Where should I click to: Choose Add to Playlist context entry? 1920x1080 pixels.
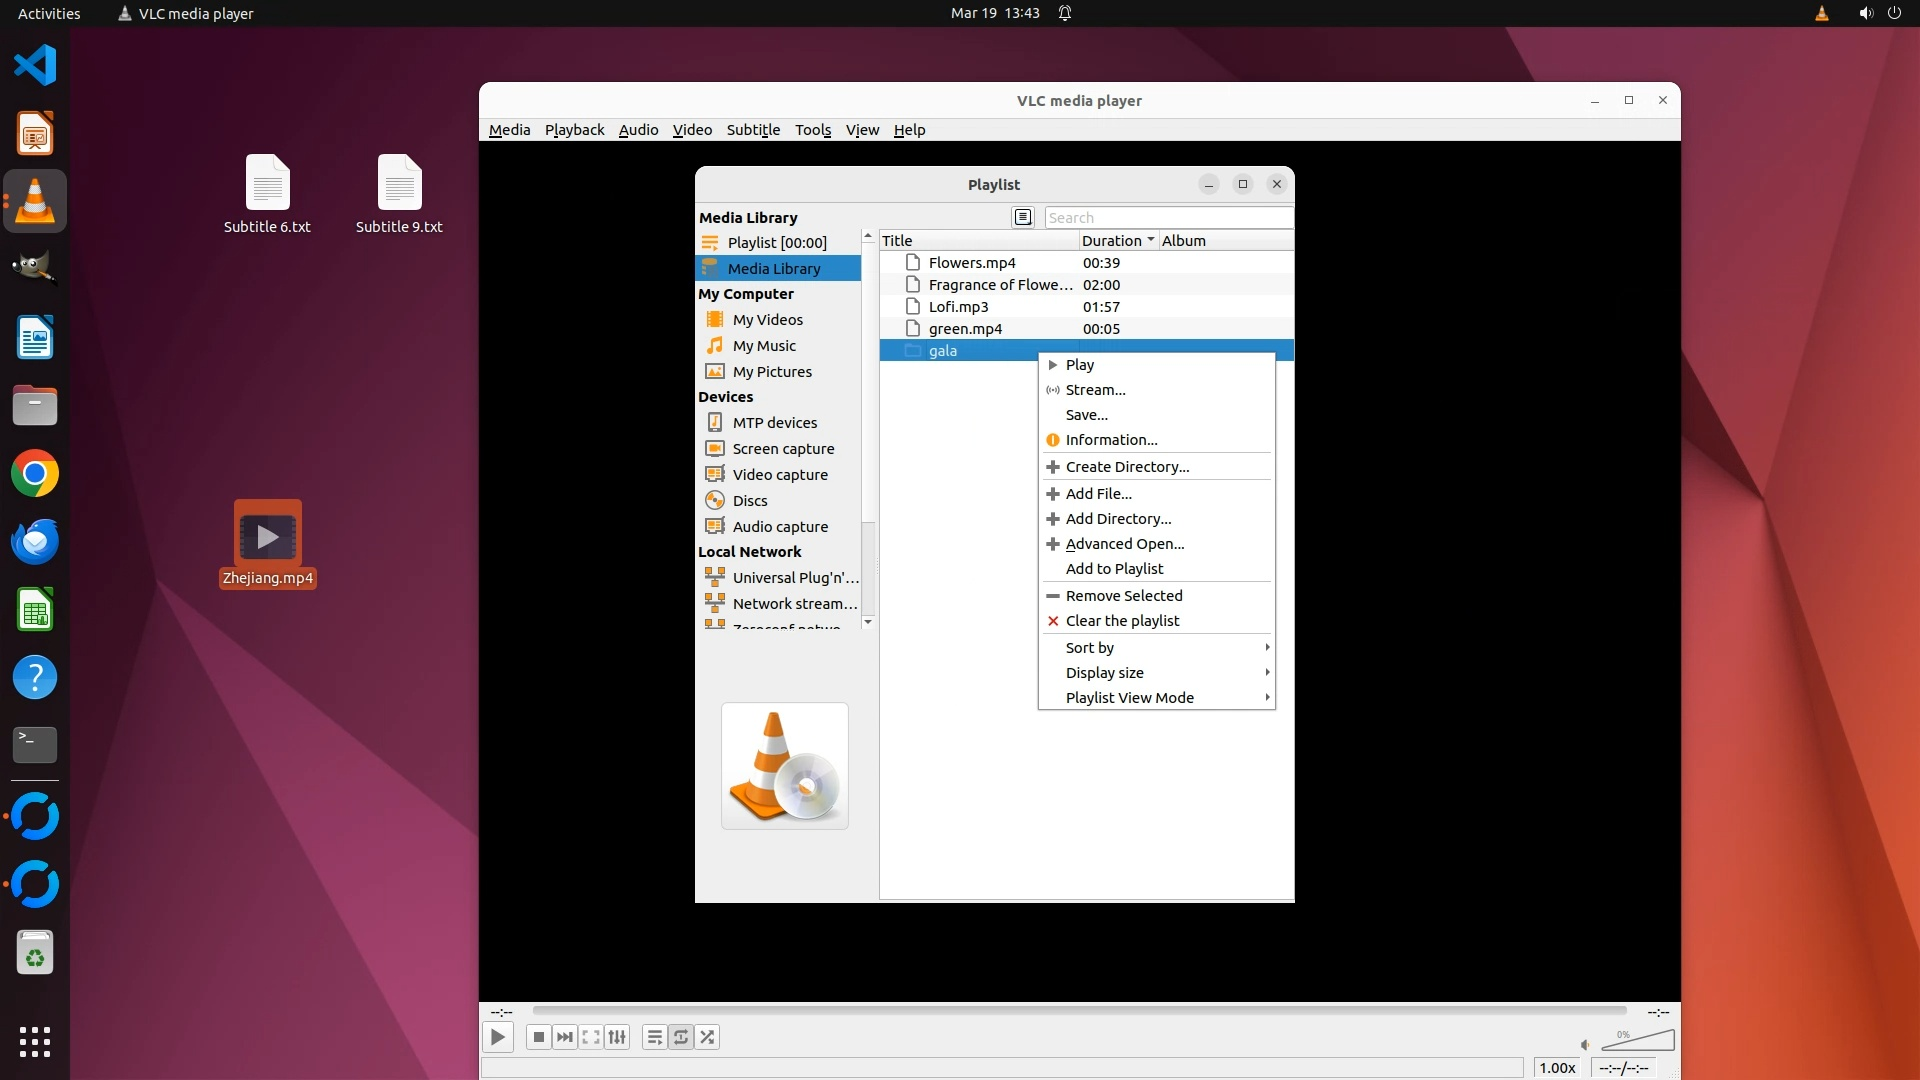tap(1114, 569)
